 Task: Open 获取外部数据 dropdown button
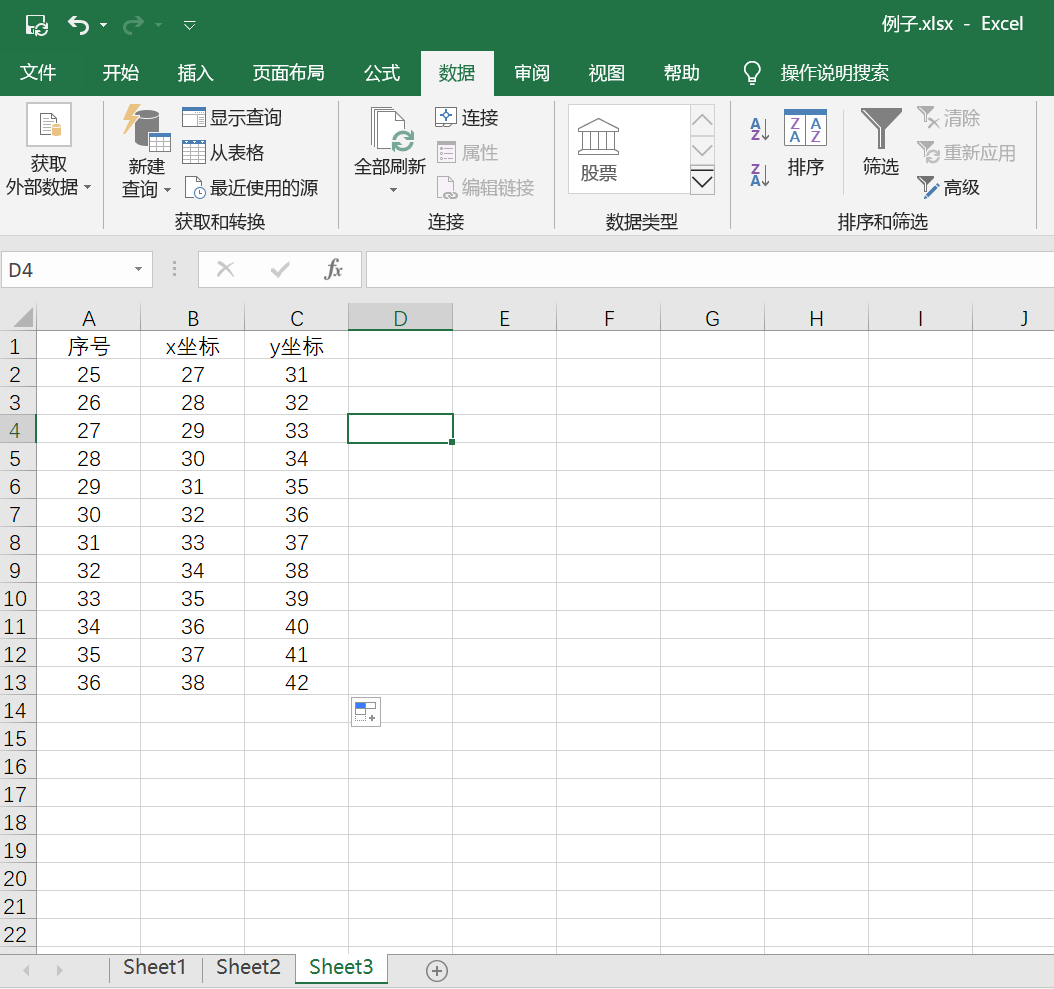click(48, 151)
